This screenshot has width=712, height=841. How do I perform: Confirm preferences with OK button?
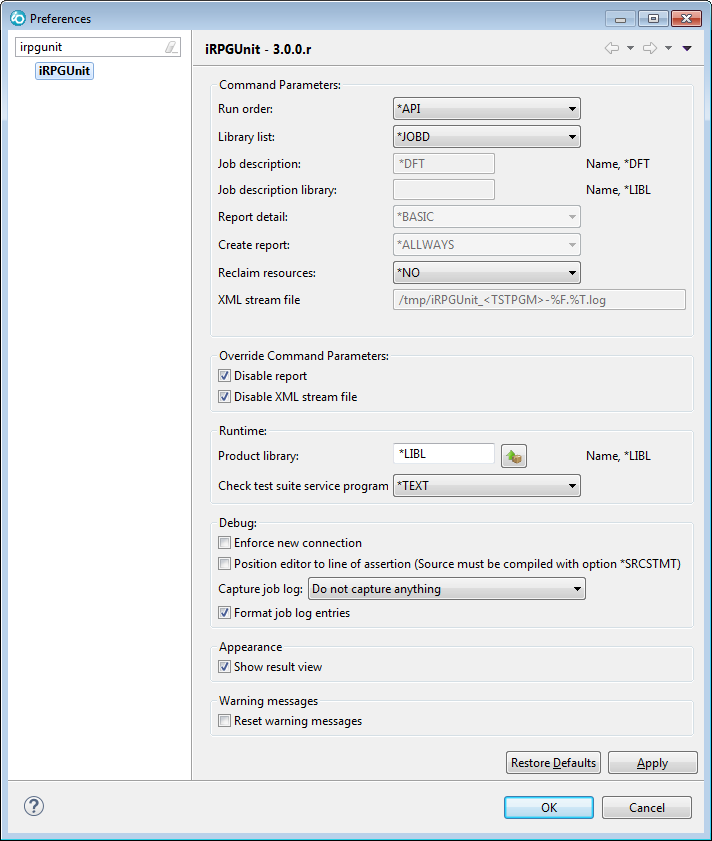[x=549, y=808]
